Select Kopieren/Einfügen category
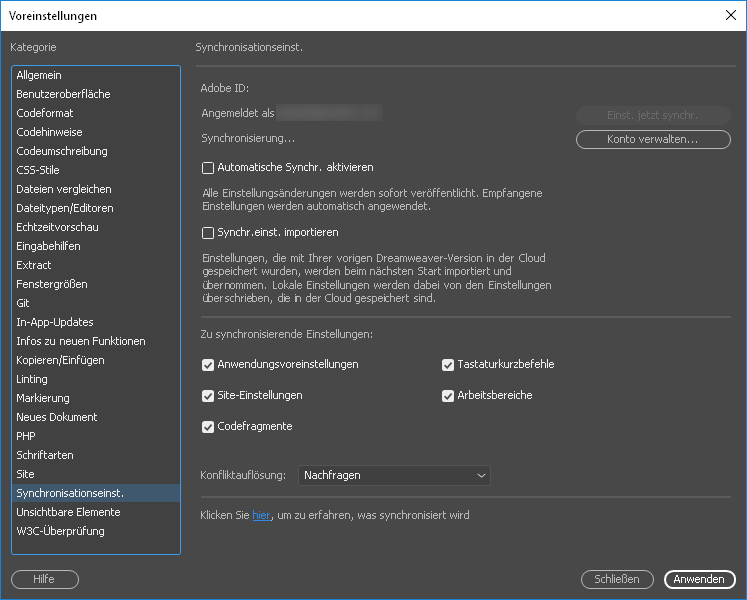 click(x=96, y=360)
